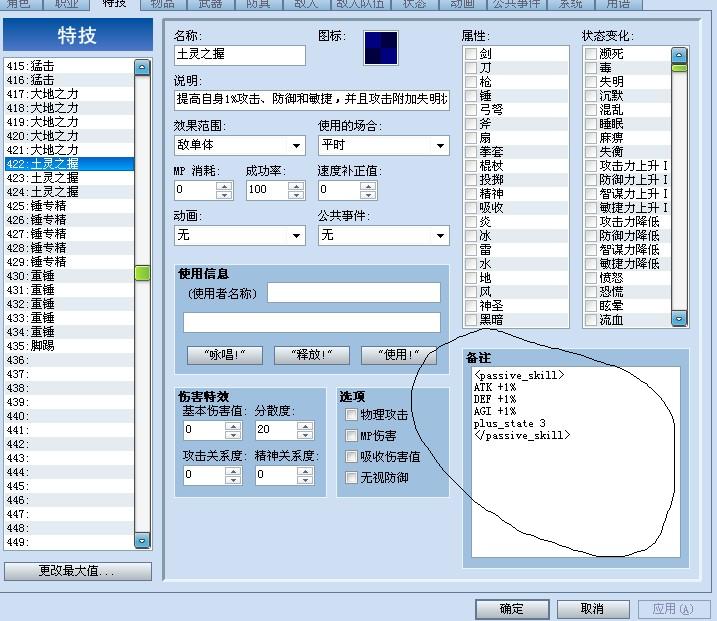Toggle the 失明 state change checkbox
The image size is (717, 621).
click(x=591, y=82)
